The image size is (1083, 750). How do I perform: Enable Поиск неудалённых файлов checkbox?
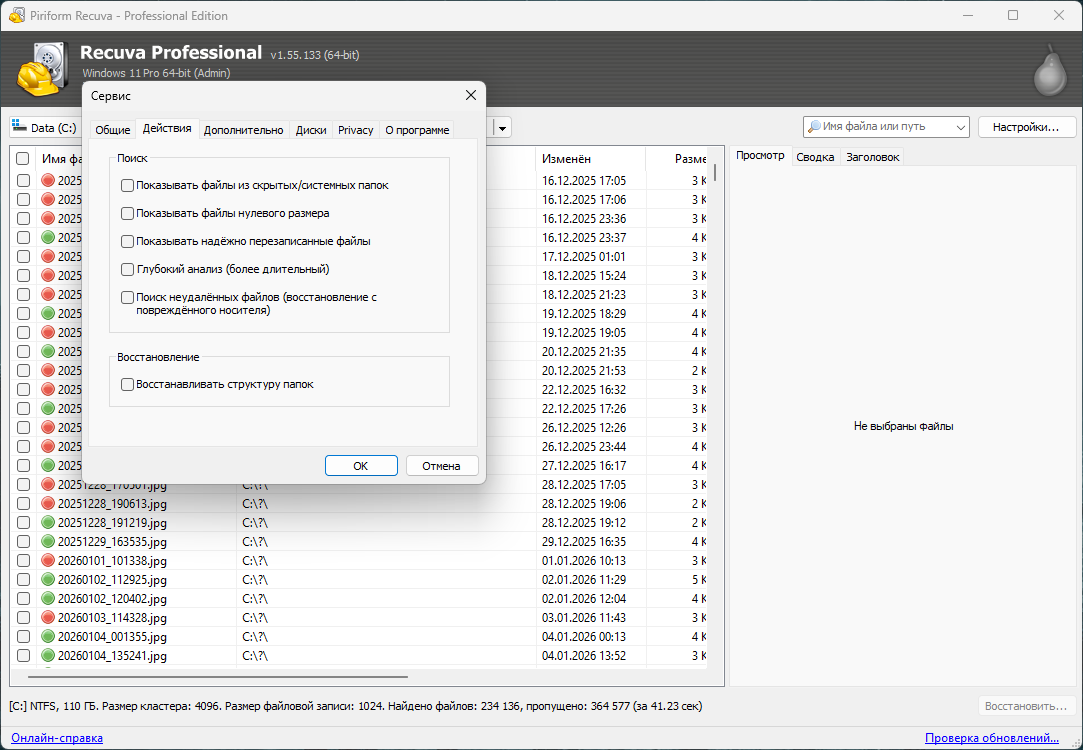[127, 298]
